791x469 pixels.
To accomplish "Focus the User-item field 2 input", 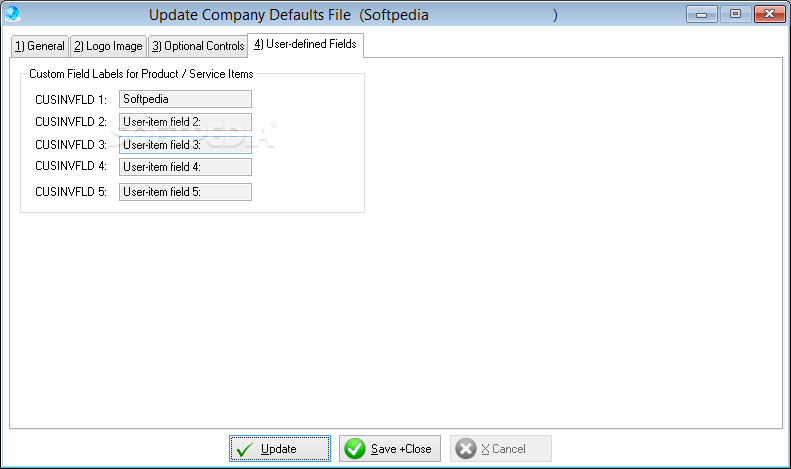I will [x=185, y=122].
